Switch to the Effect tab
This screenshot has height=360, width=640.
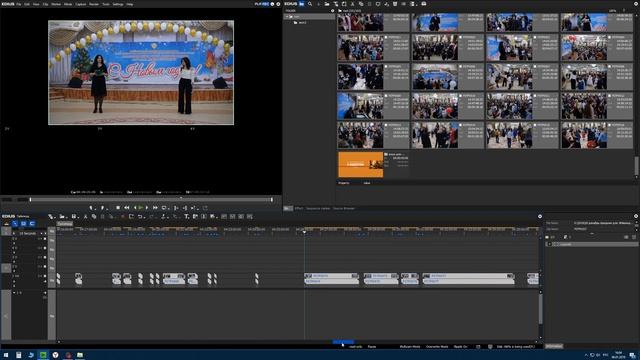point(299,209)
